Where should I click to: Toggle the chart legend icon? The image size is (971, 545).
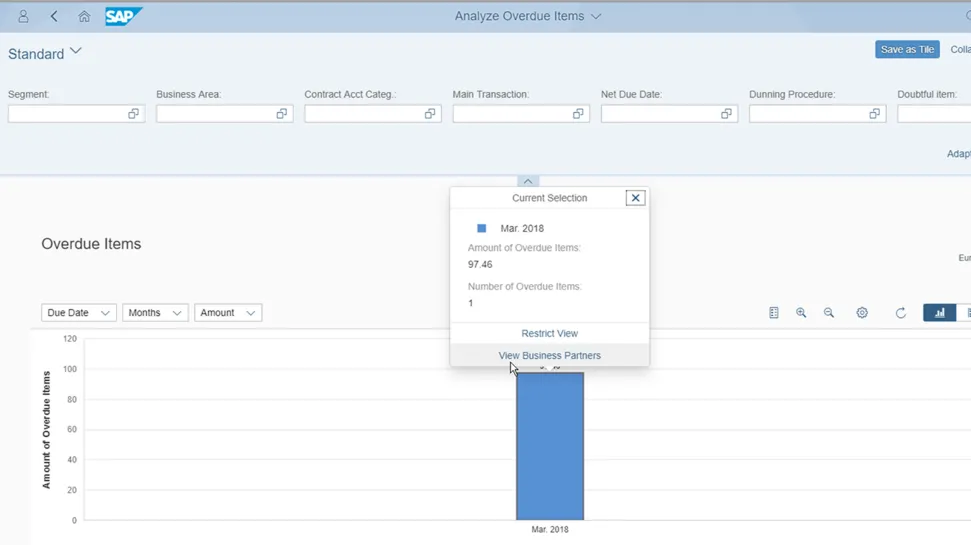tap(773, 313)
